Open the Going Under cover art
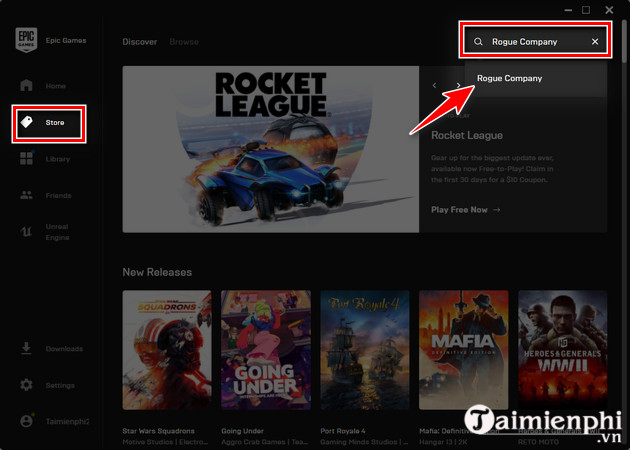Screen dimensions: 630x450 266,350
